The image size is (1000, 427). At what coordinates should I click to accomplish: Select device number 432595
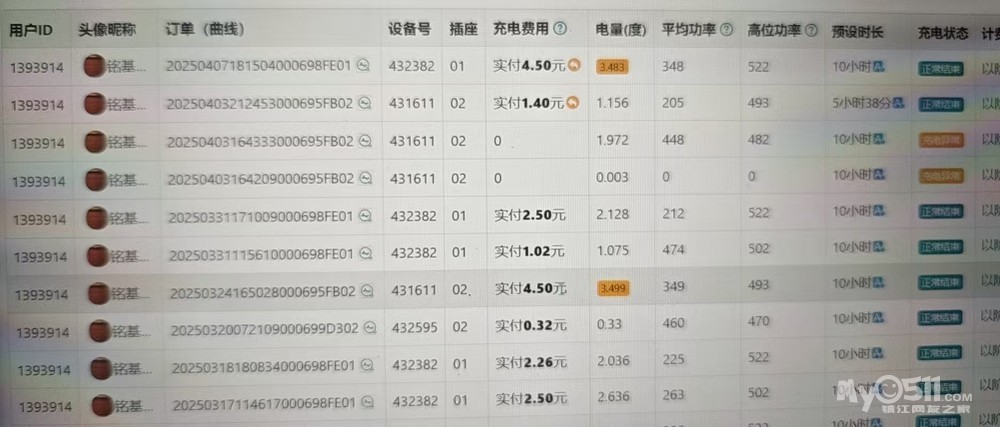point(413,327)
